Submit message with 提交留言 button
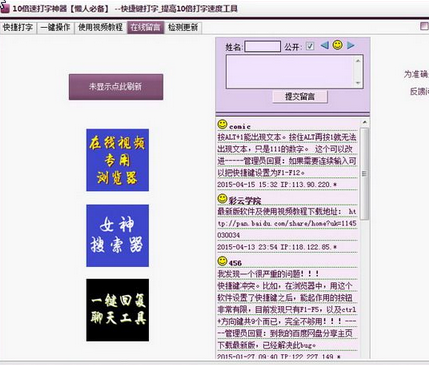This screenshot has height=365, width=429. (x=300, y=97)
